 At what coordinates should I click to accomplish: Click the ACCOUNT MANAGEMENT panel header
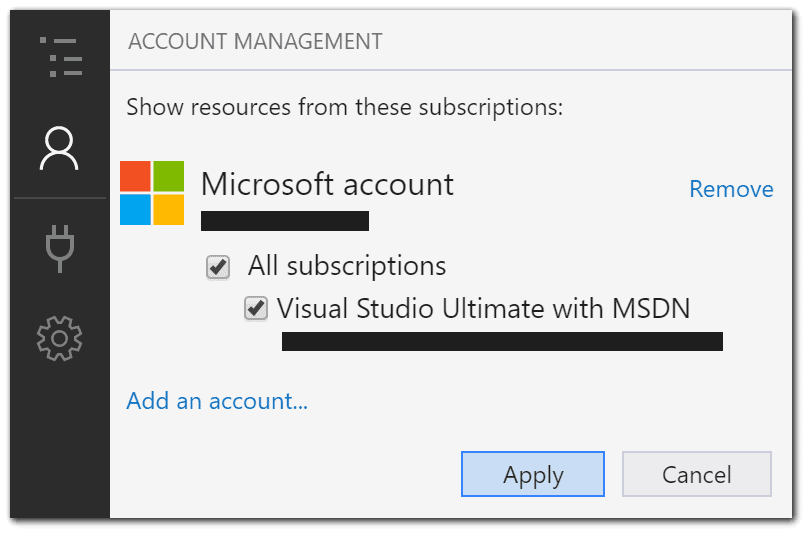[256, 42]
